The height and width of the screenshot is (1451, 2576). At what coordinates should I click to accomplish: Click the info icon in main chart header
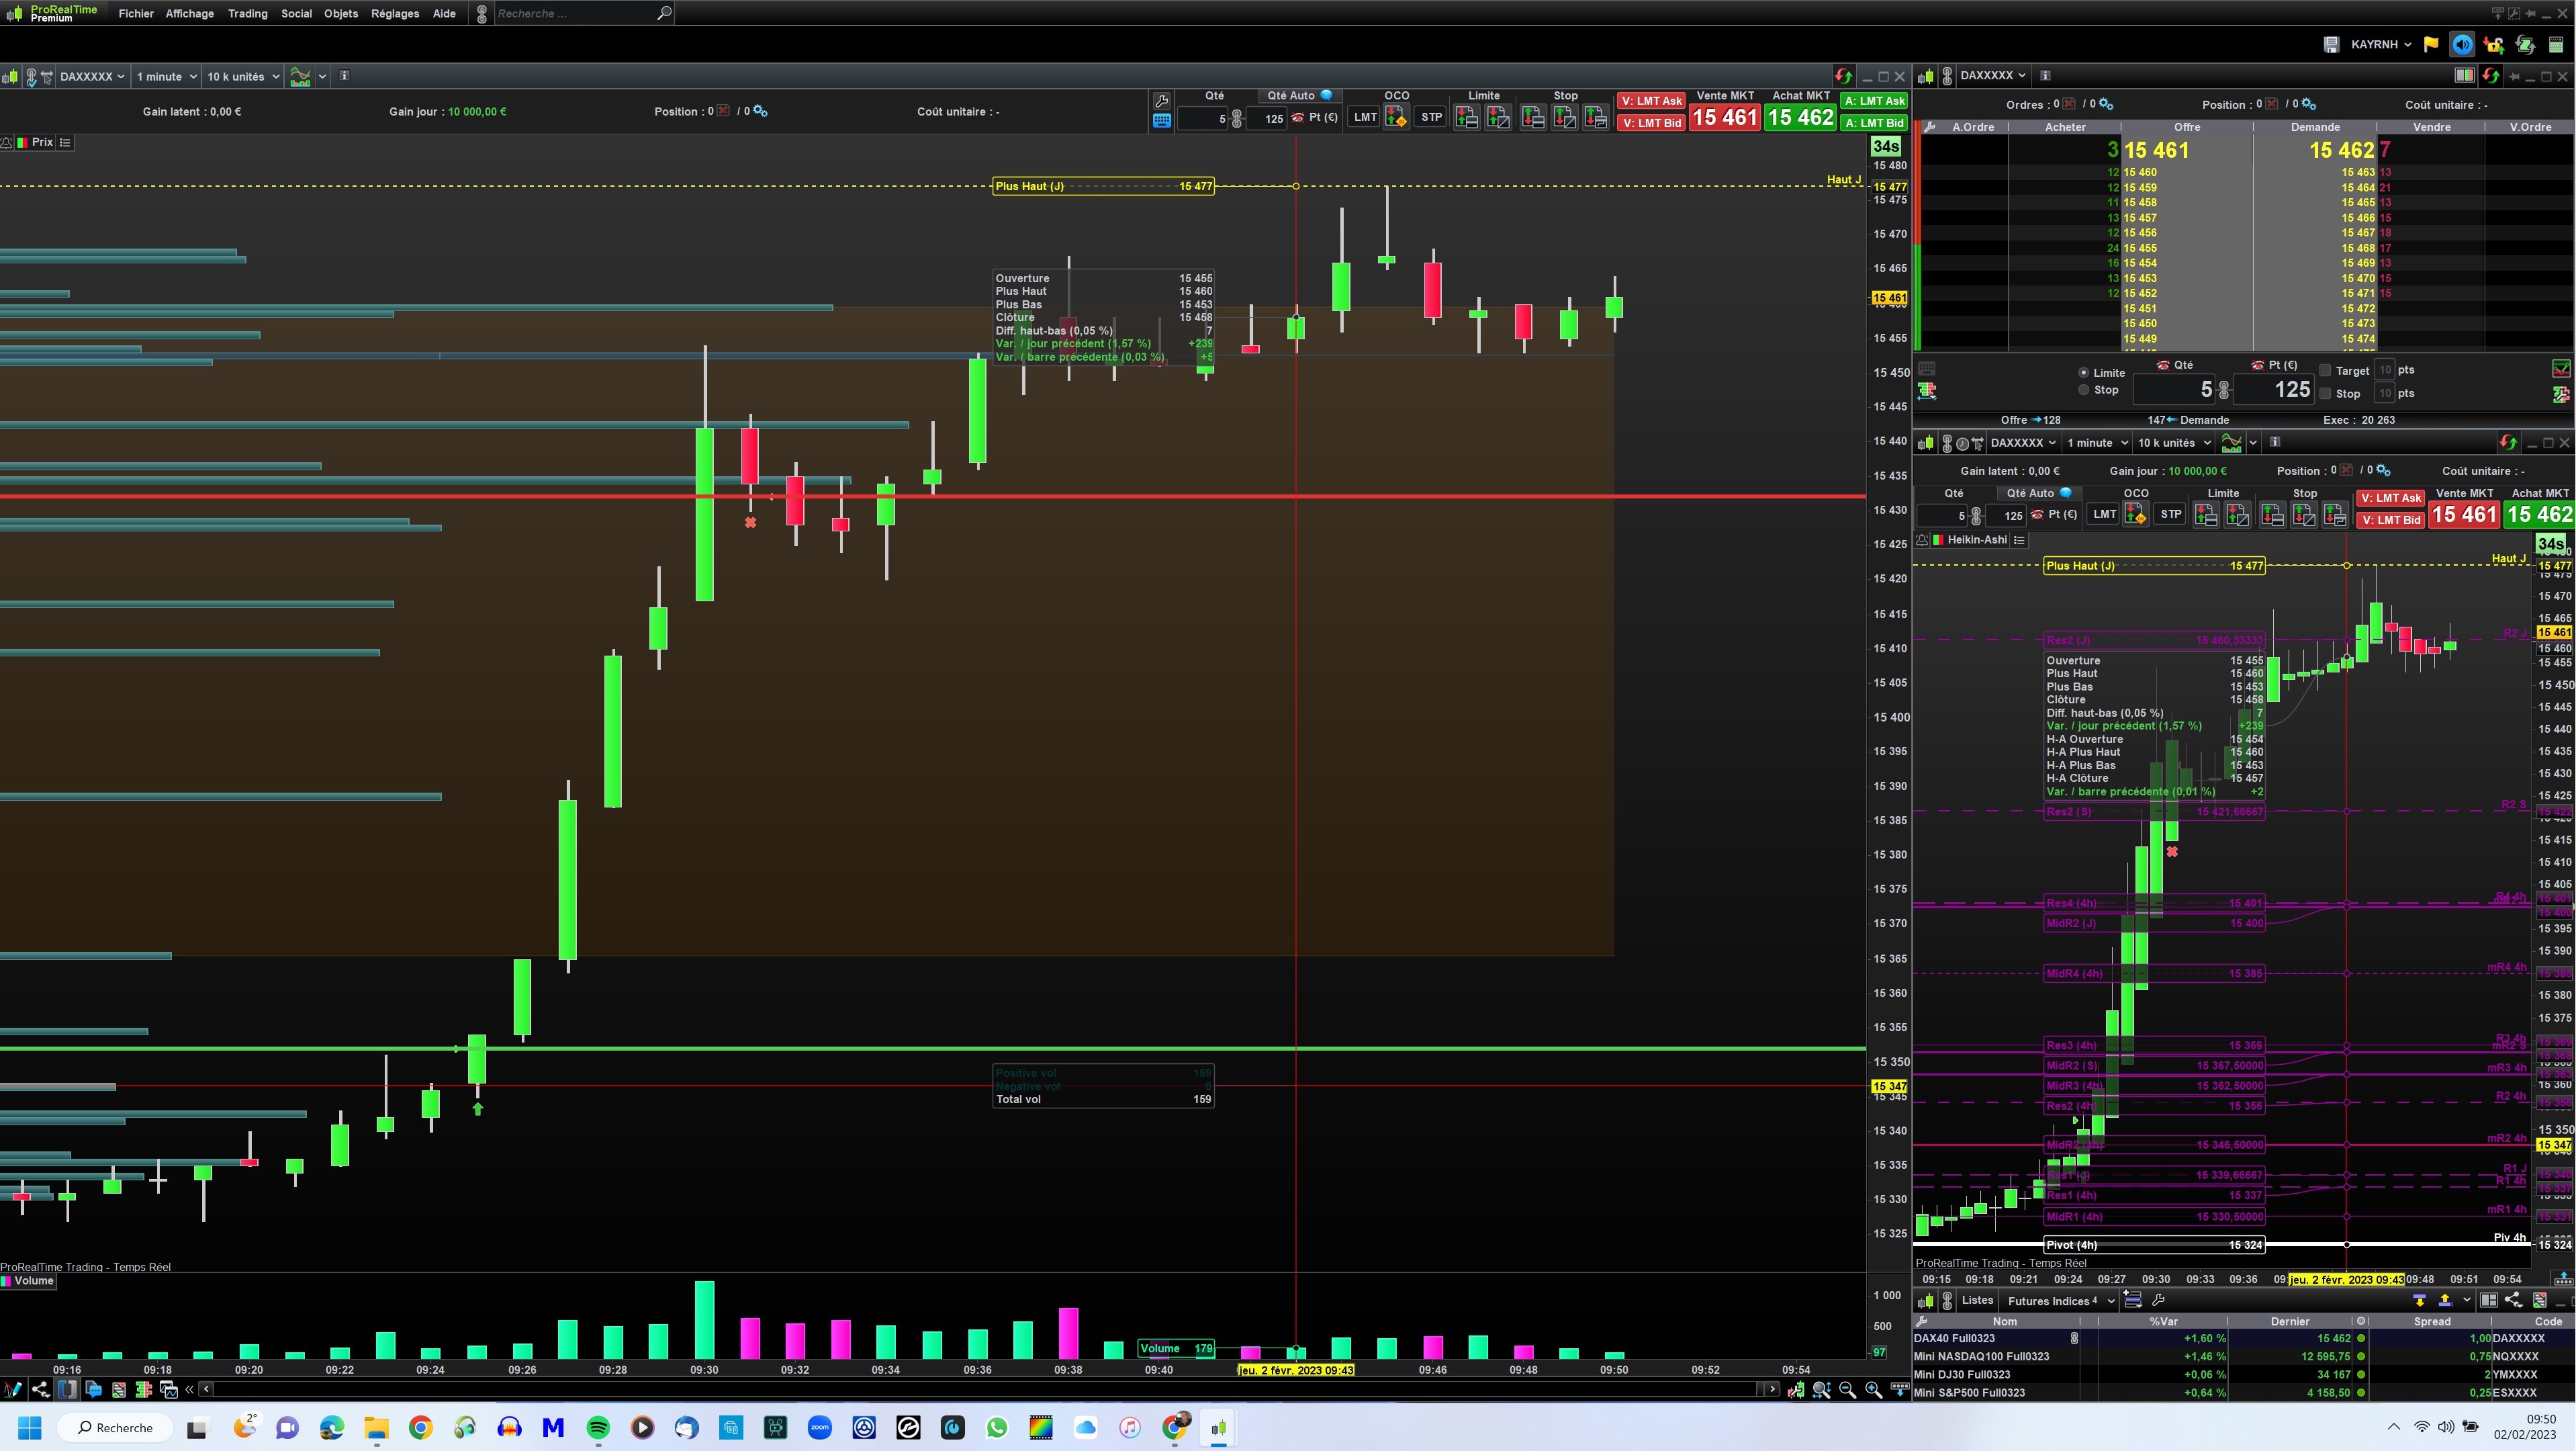(345, 76)
